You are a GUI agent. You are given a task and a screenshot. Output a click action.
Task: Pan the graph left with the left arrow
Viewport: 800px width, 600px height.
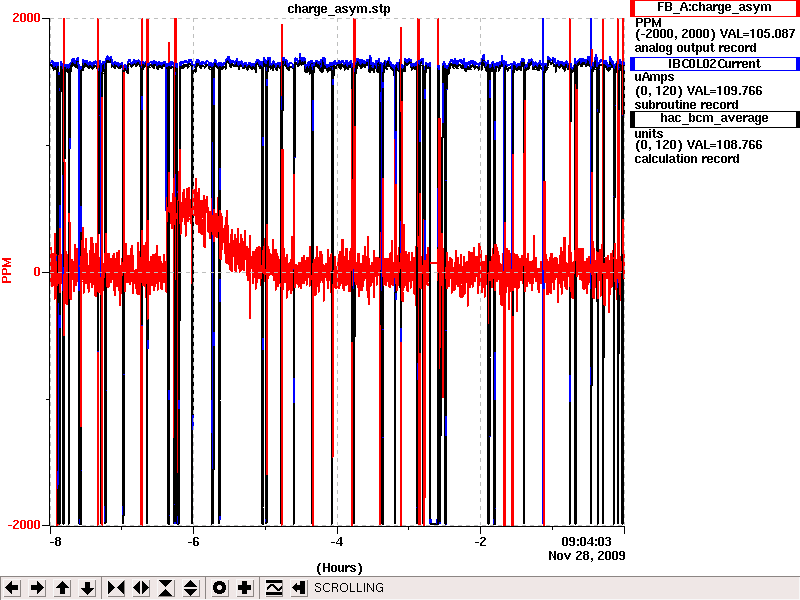coord(12,588)
